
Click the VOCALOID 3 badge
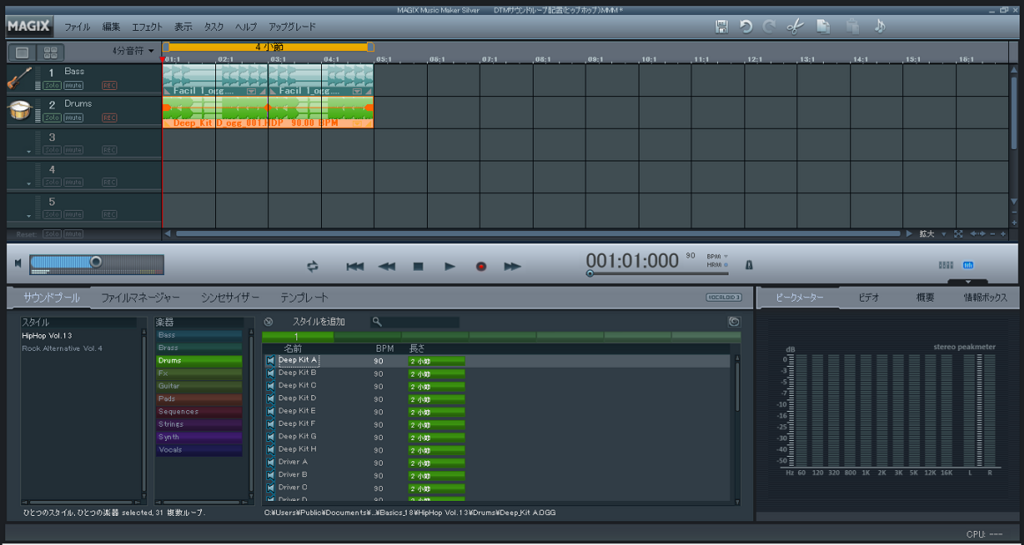click(724, 298)
